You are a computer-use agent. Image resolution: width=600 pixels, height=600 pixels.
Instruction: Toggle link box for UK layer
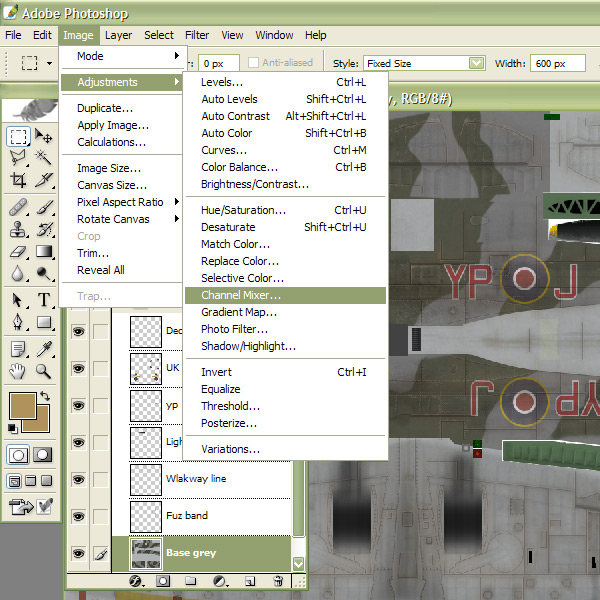(x=101, y=368)
